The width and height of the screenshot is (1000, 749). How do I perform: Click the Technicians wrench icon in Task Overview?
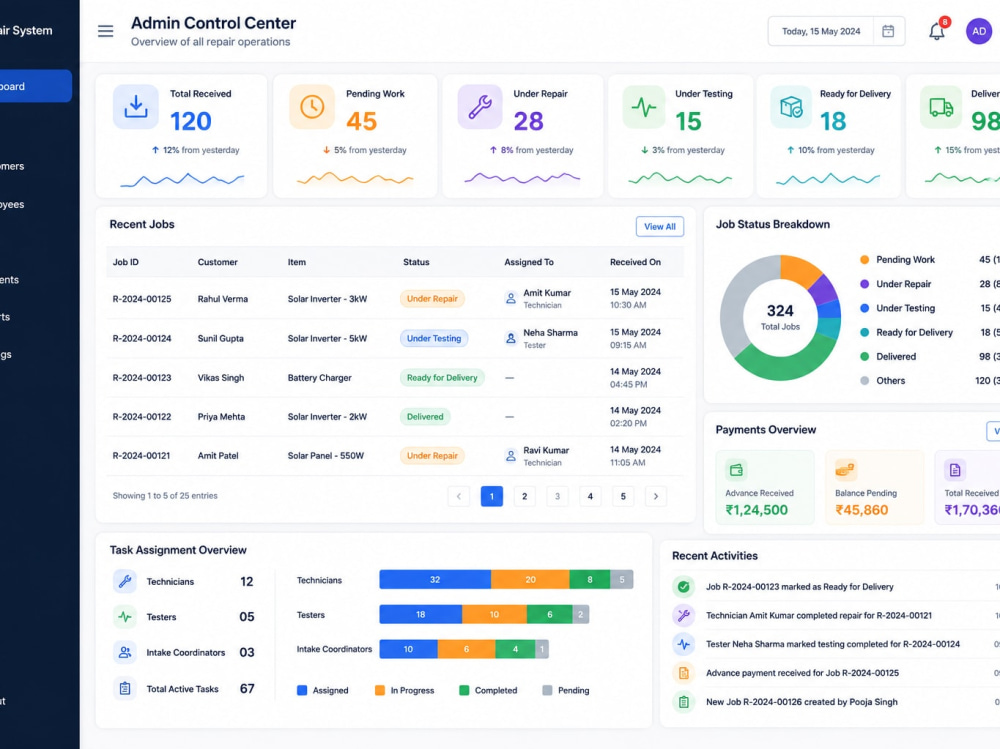[x=125, y=581]
